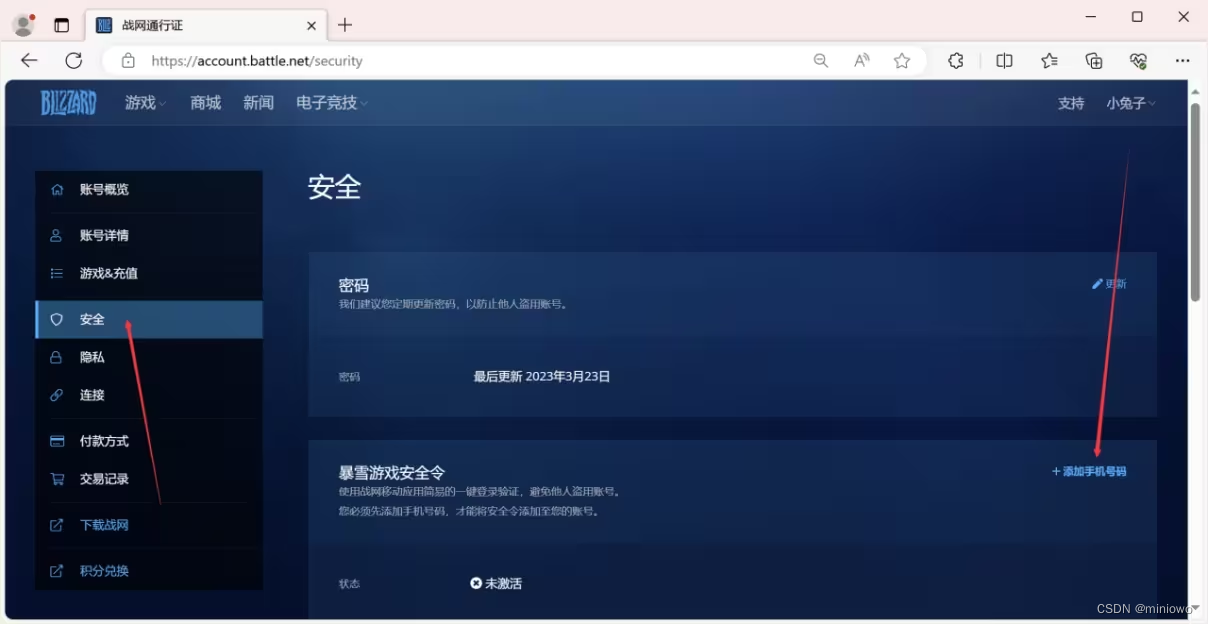Screen dimensions: 1208x624
Task: Click the 暴雪游戏安全令 section title
Action: pyautogui.click(x=392, y=473)
